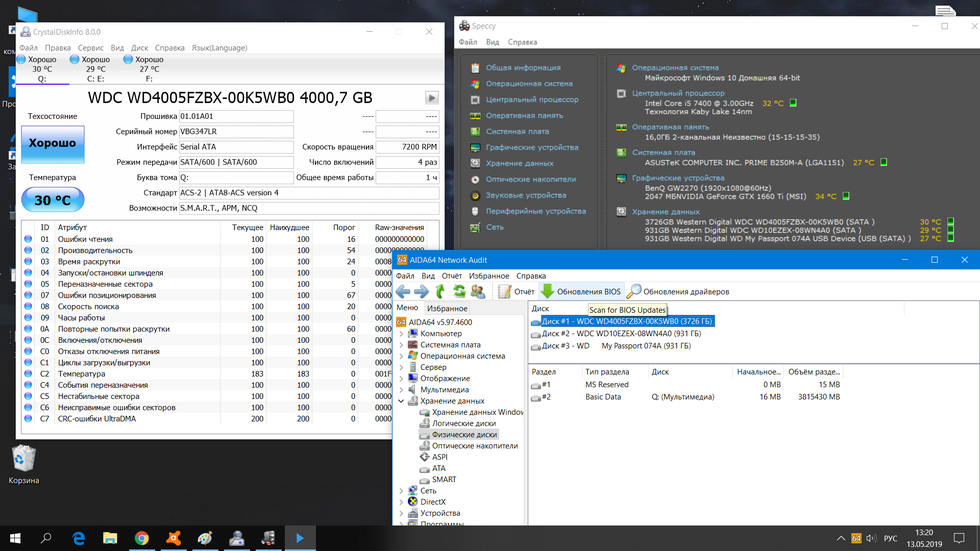Select Общая информация in Speccy sidebar
This screenshot has width=980, height=551.
[x=523, y=67]
